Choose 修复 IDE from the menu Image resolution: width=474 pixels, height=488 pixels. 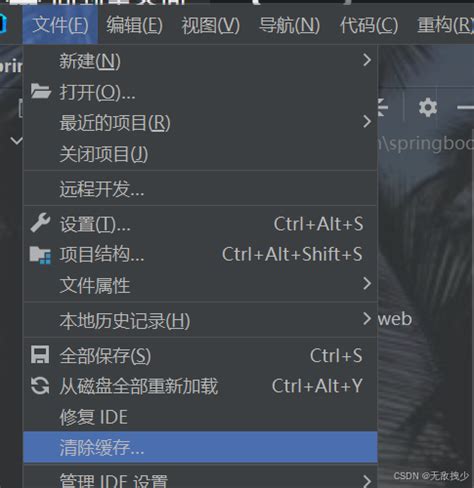(200, 417)
